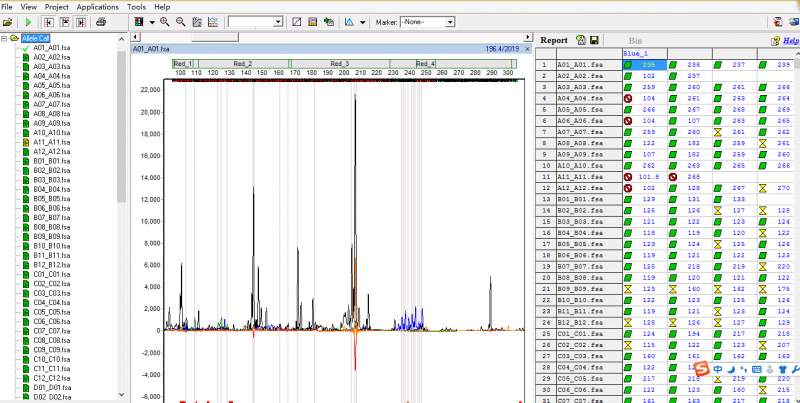Screen dimensions: 800x403
Task: Toggle the dye color display button
Action: [139, 21]
